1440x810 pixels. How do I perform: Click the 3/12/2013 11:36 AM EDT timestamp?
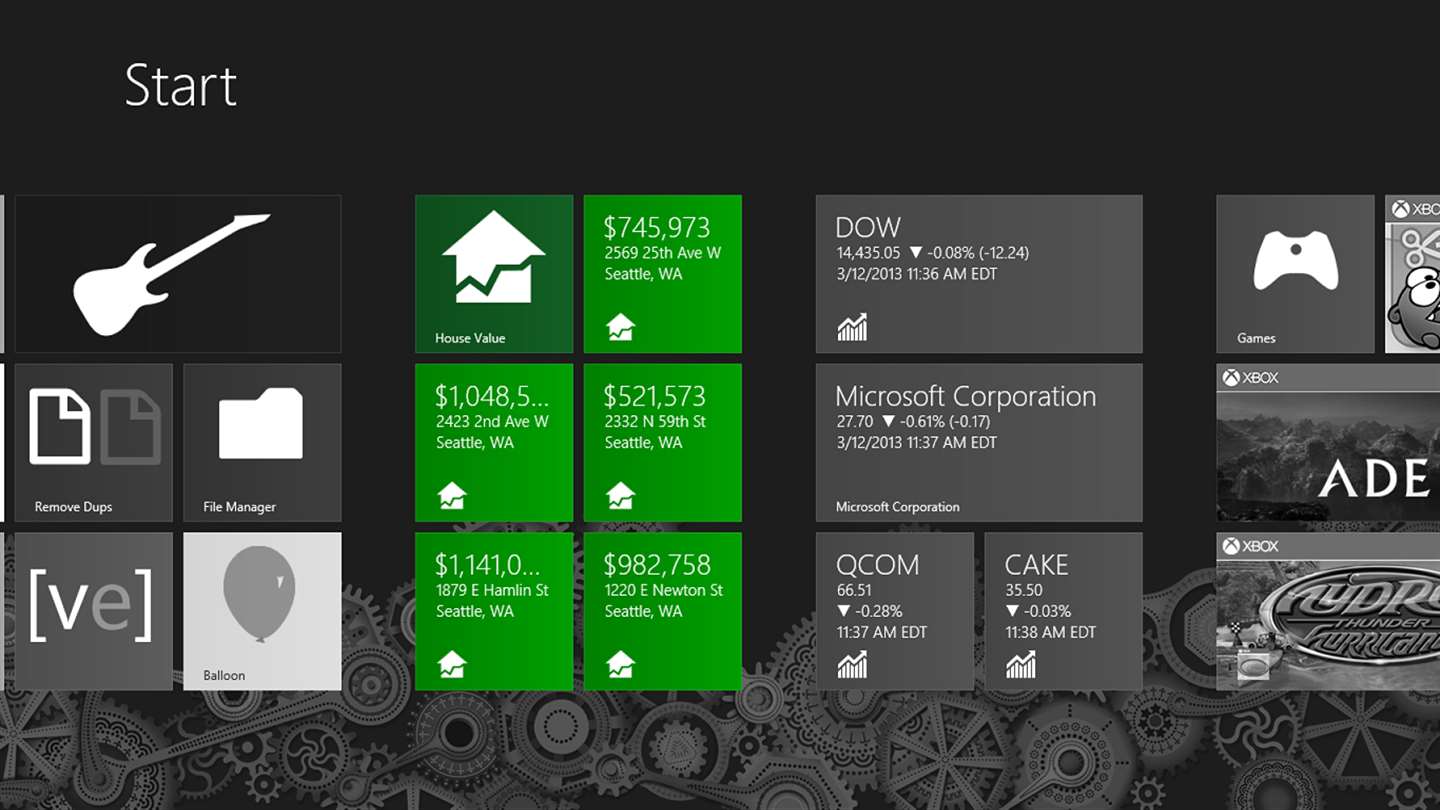point(917,274)
